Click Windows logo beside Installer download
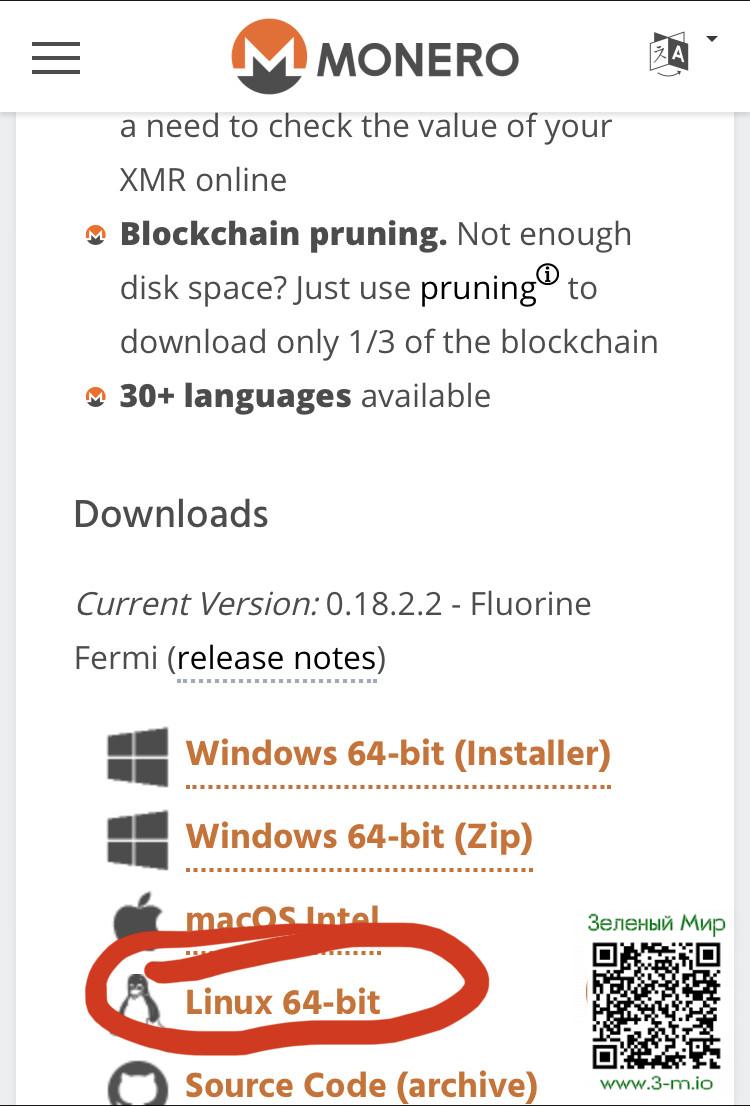 coord(138,757)
